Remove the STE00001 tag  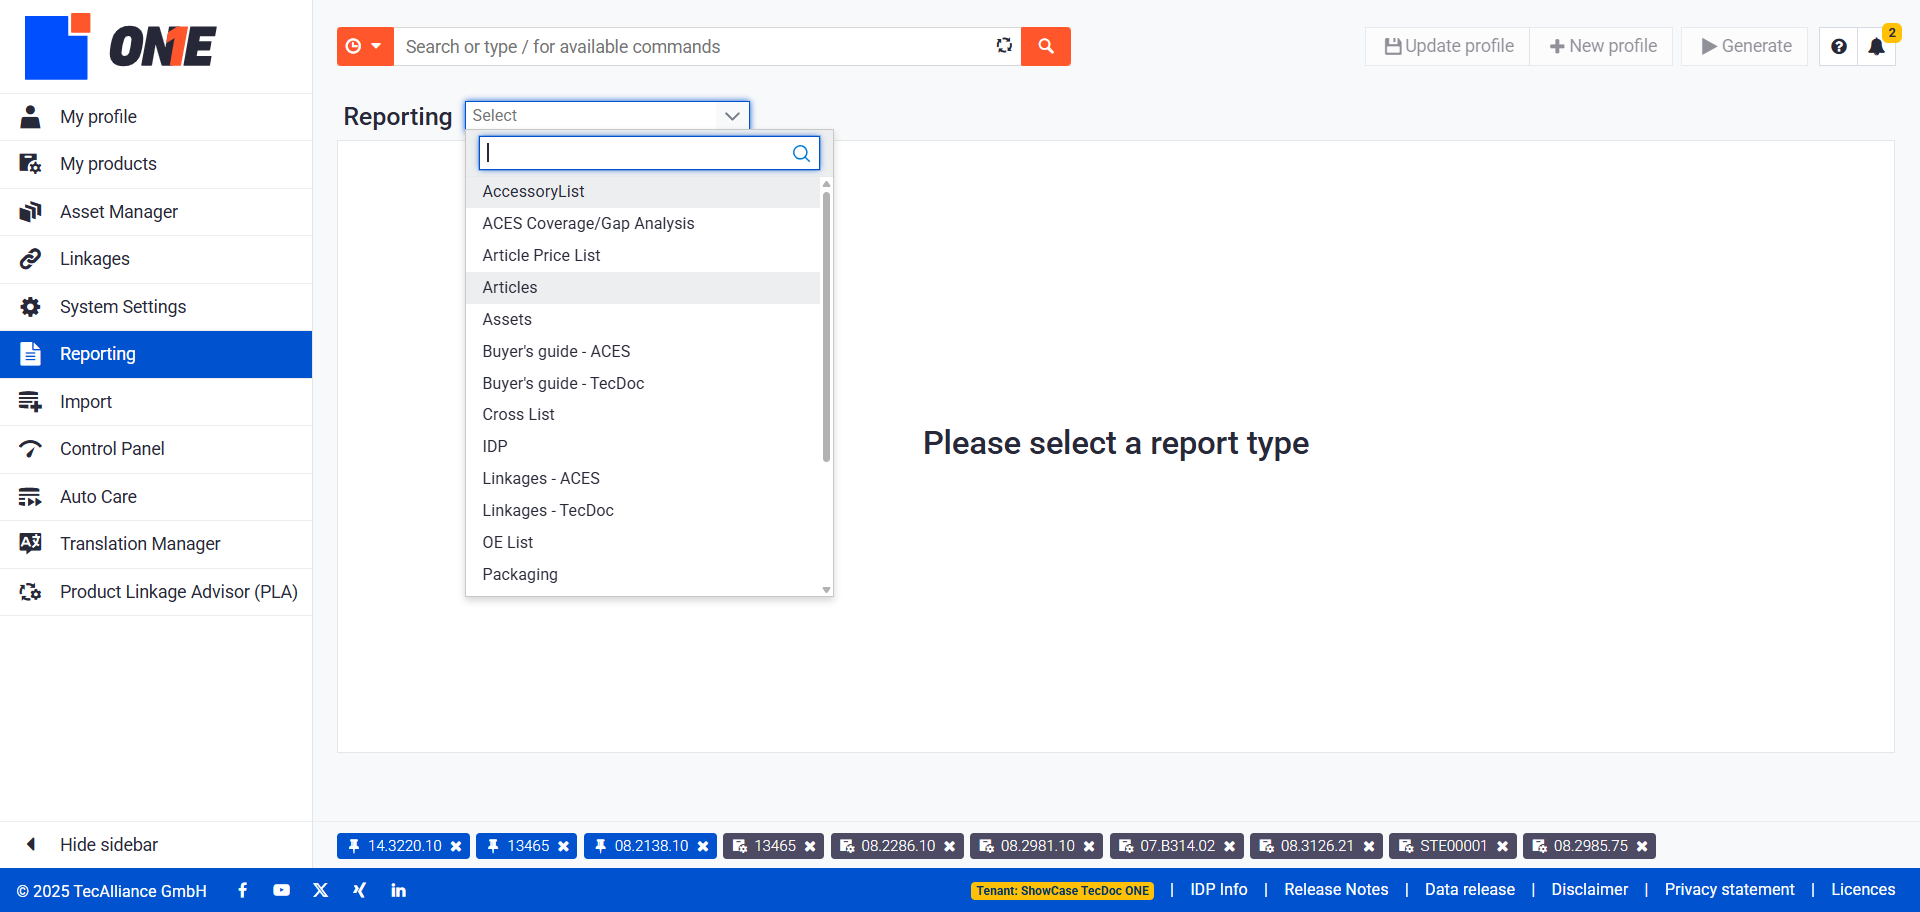point(1502,846)
